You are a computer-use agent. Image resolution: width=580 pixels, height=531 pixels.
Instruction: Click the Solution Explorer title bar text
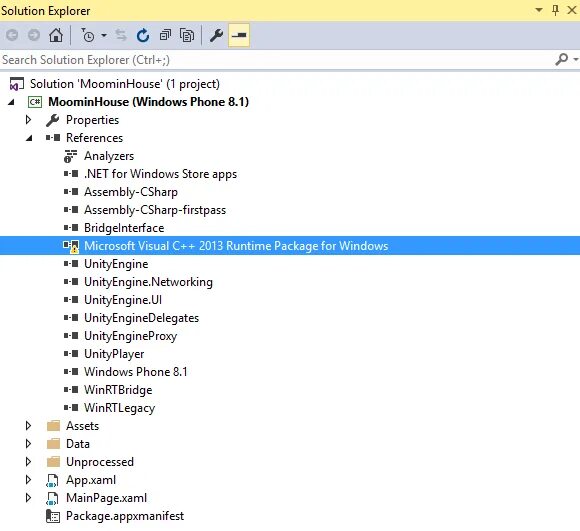click(45, 11)
